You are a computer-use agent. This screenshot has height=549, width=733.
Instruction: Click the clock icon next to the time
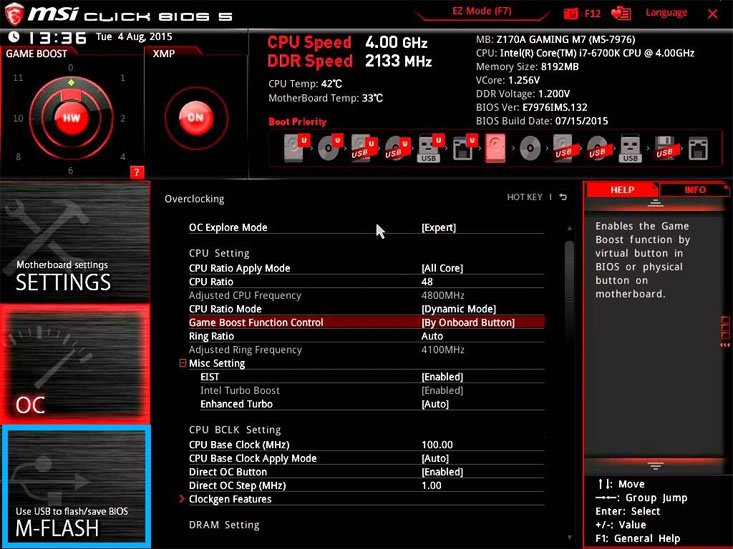[14, 36]
